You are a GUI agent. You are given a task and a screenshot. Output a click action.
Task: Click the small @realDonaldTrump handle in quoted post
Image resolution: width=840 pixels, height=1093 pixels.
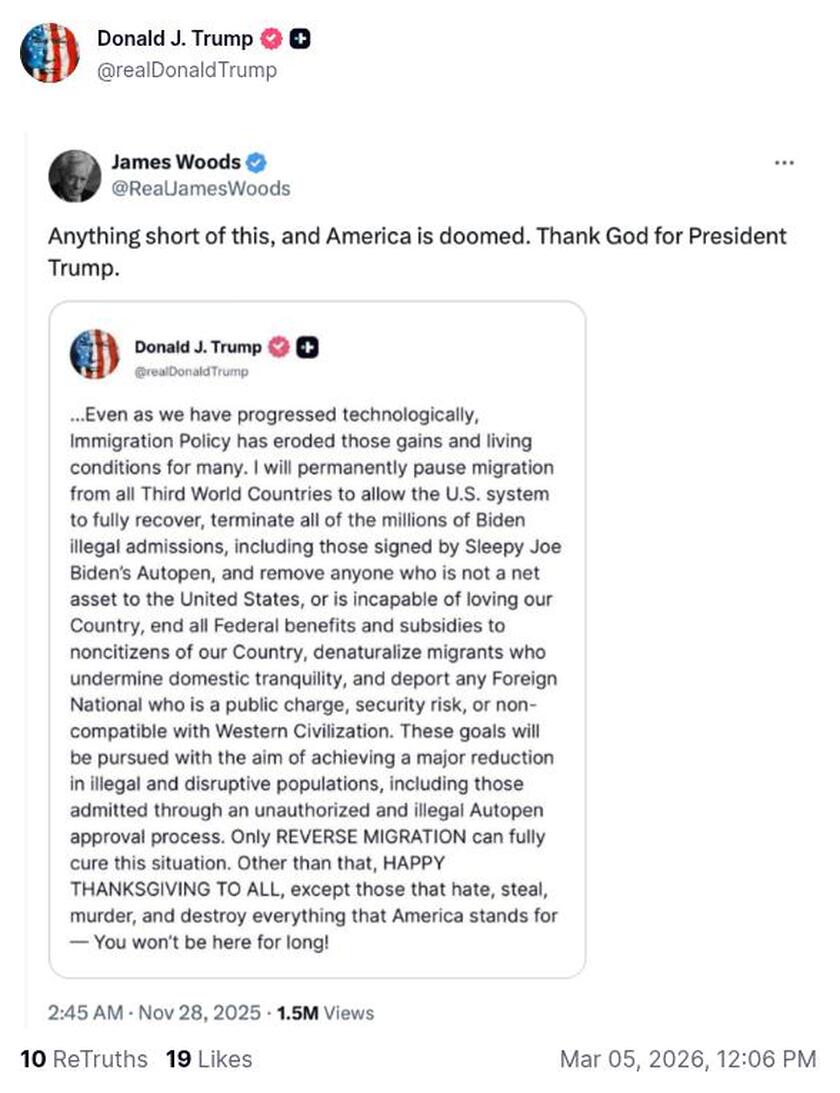coord(190,372)
